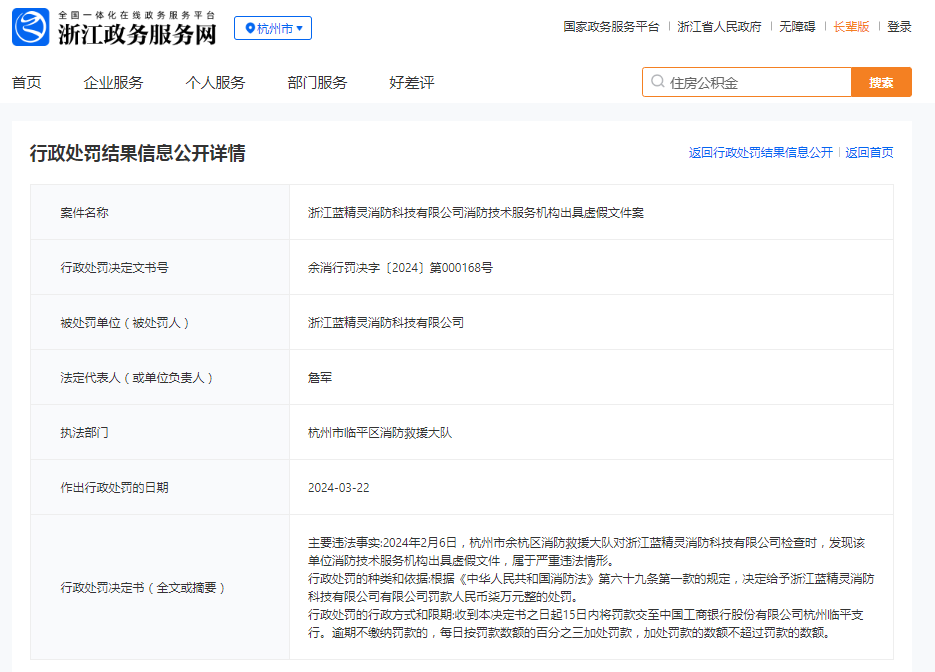Select the 个人服务 navigation item
Image resolution: width=935 pixels, height=672 pixels.
[215, 83]
